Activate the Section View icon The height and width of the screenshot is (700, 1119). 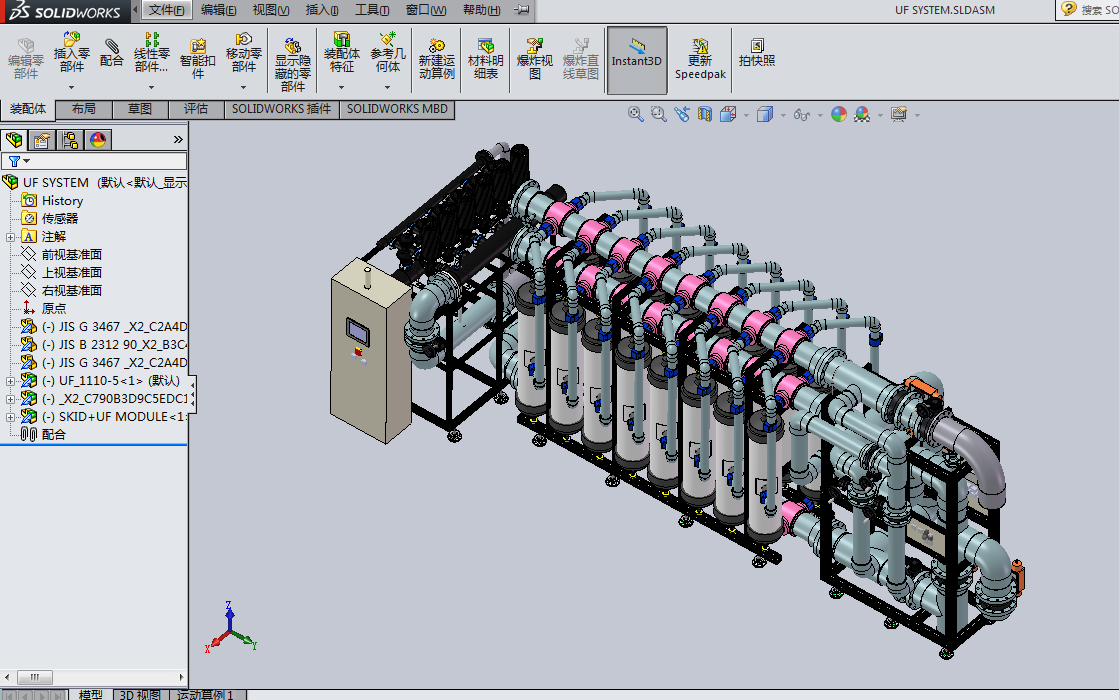(x=705, y=115)
